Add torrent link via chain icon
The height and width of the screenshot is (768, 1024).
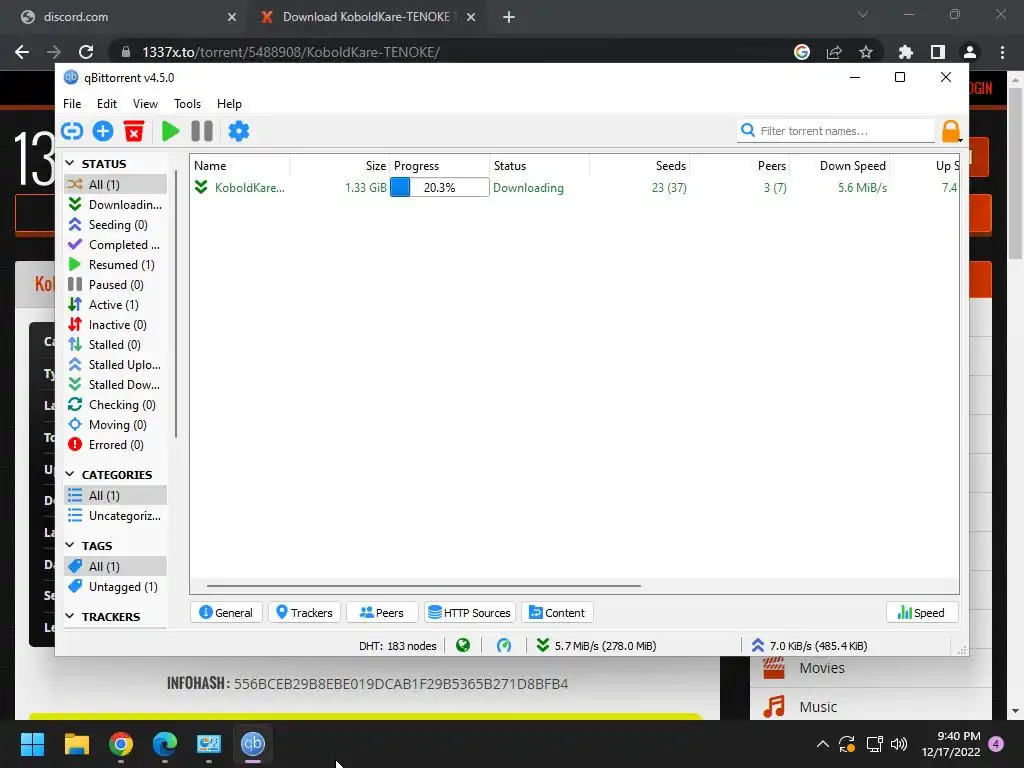tap(72, 131)
